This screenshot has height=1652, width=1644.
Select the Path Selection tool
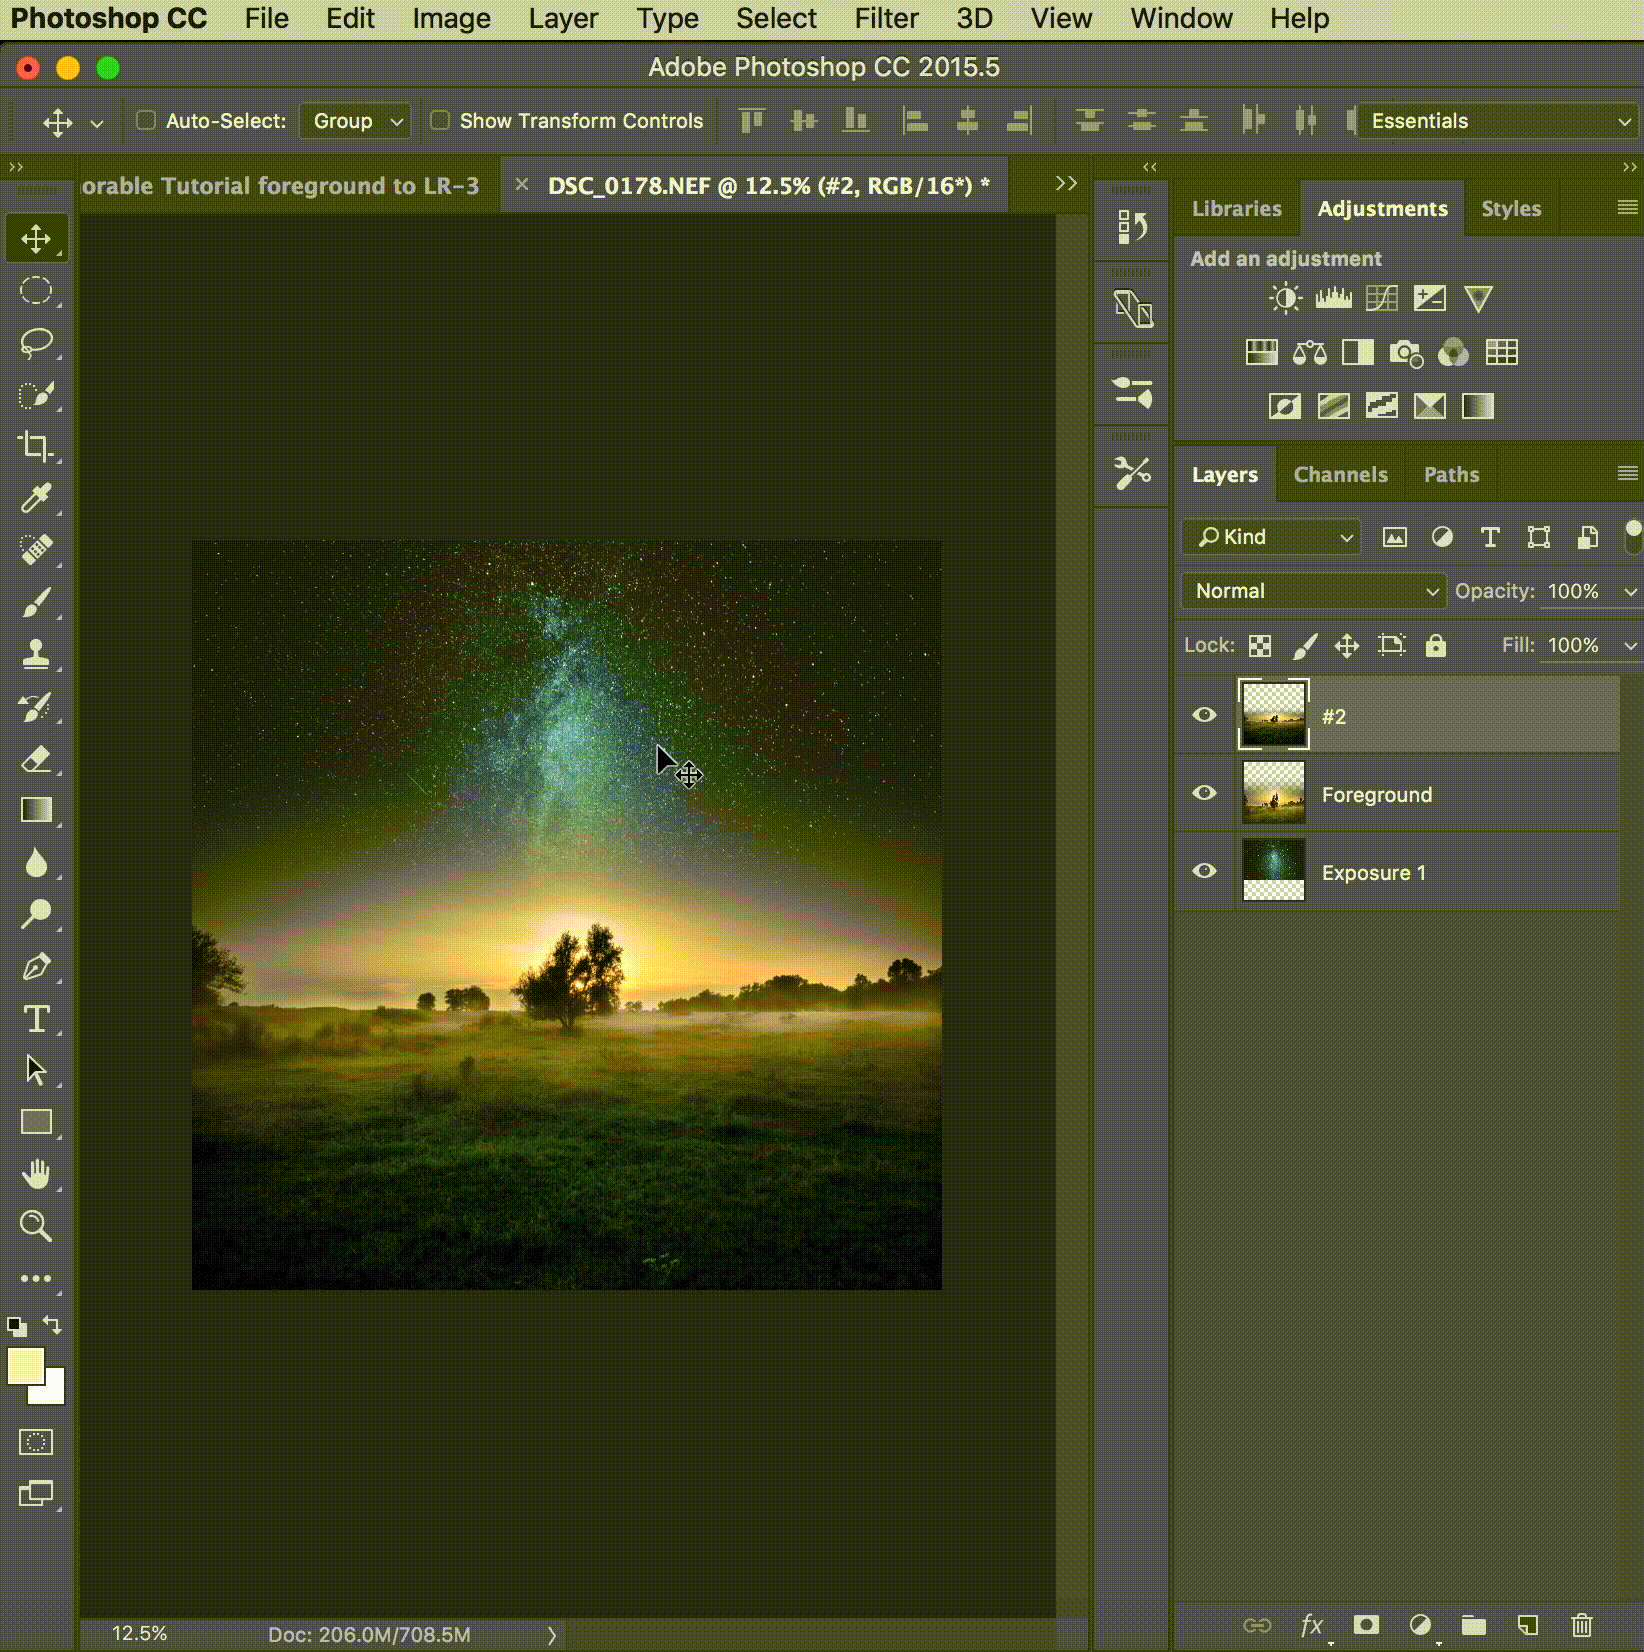click(x=36, y=1070)
